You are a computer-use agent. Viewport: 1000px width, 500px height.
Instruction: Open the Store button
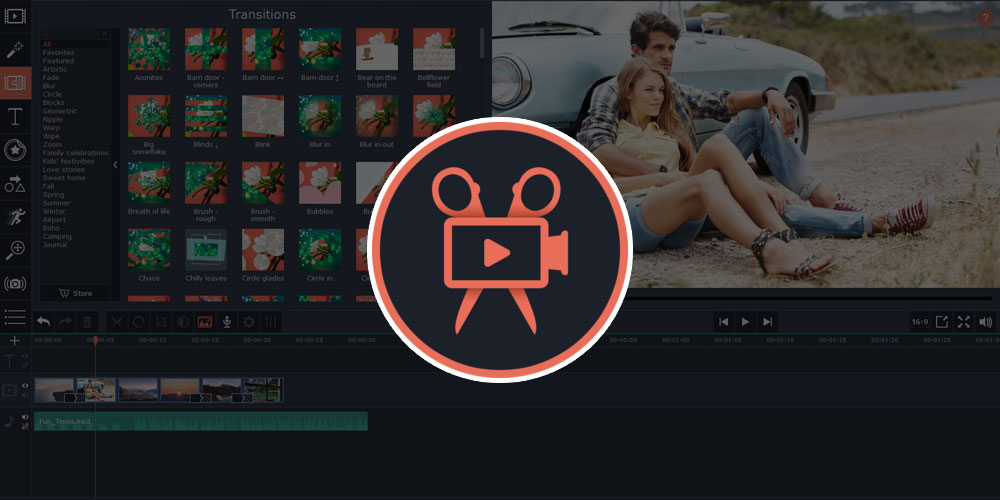click(75, 293)
